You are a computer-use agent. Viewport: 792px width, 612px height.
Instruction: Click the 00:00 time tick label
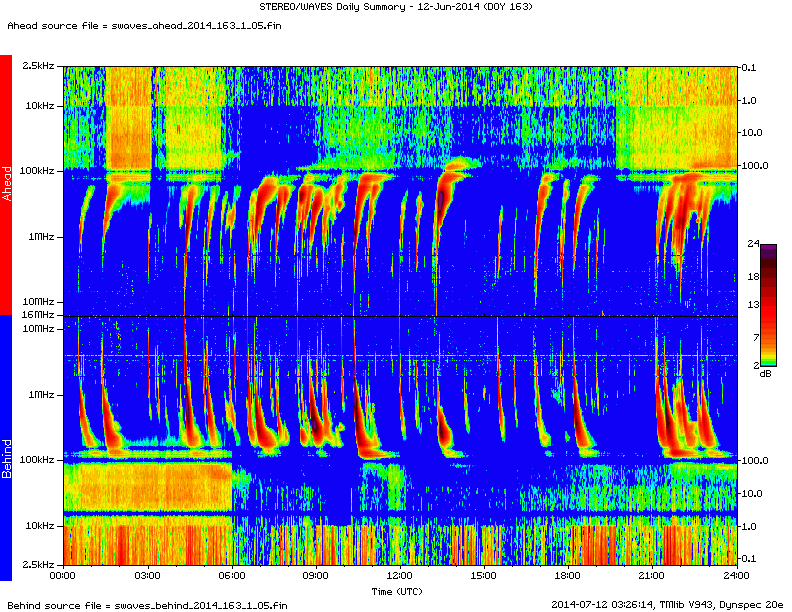(63, 576)
